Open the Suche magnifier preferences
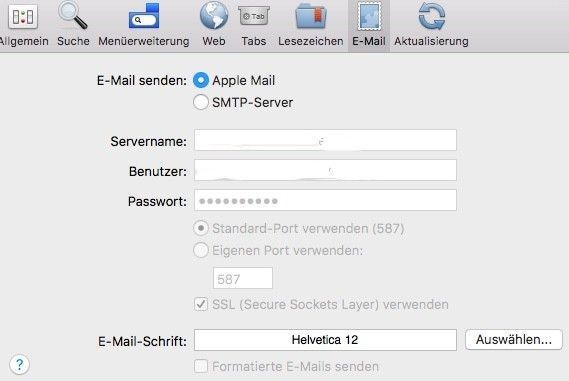Screen dimensions: 569x381 [x=73, y=16]
